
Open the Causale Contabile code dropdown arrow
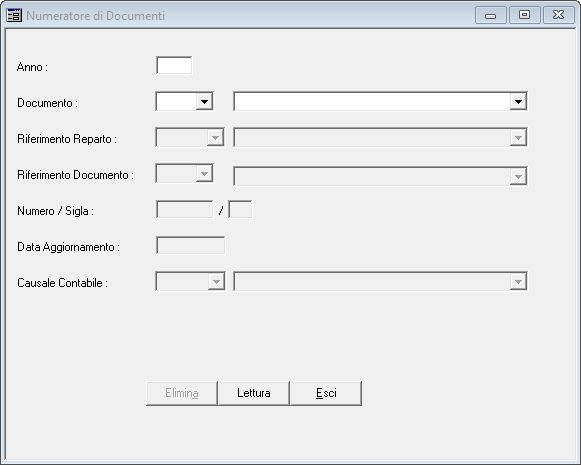point(216,282)
